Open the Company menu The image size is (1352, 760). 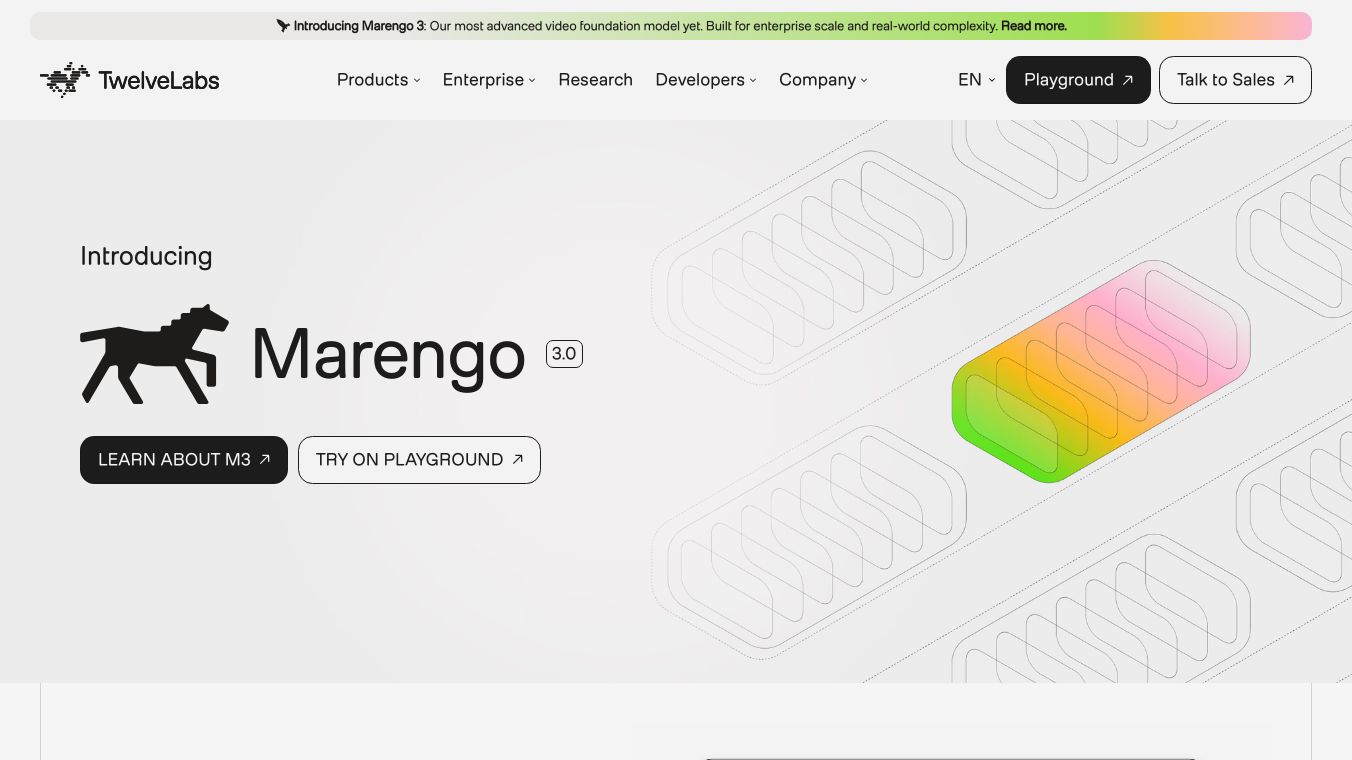823,80
